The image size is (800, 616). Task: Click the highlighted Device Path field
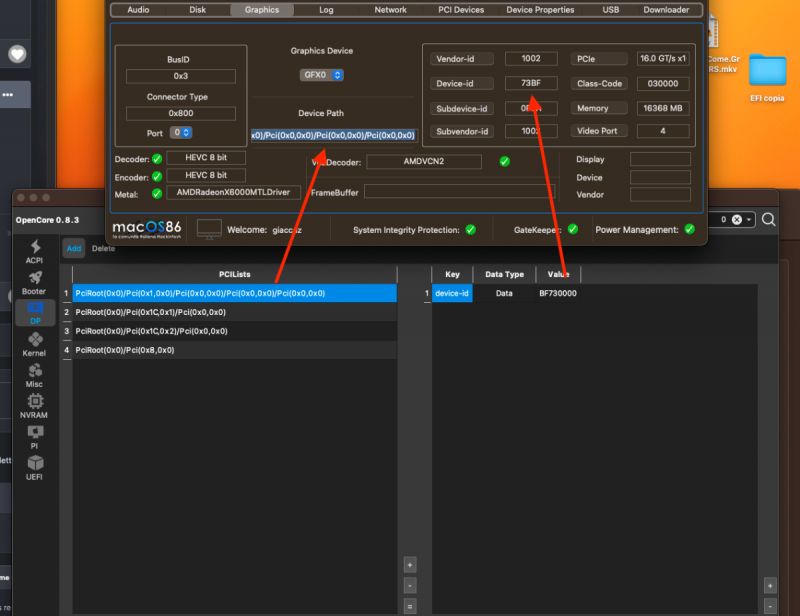(334, 135)
